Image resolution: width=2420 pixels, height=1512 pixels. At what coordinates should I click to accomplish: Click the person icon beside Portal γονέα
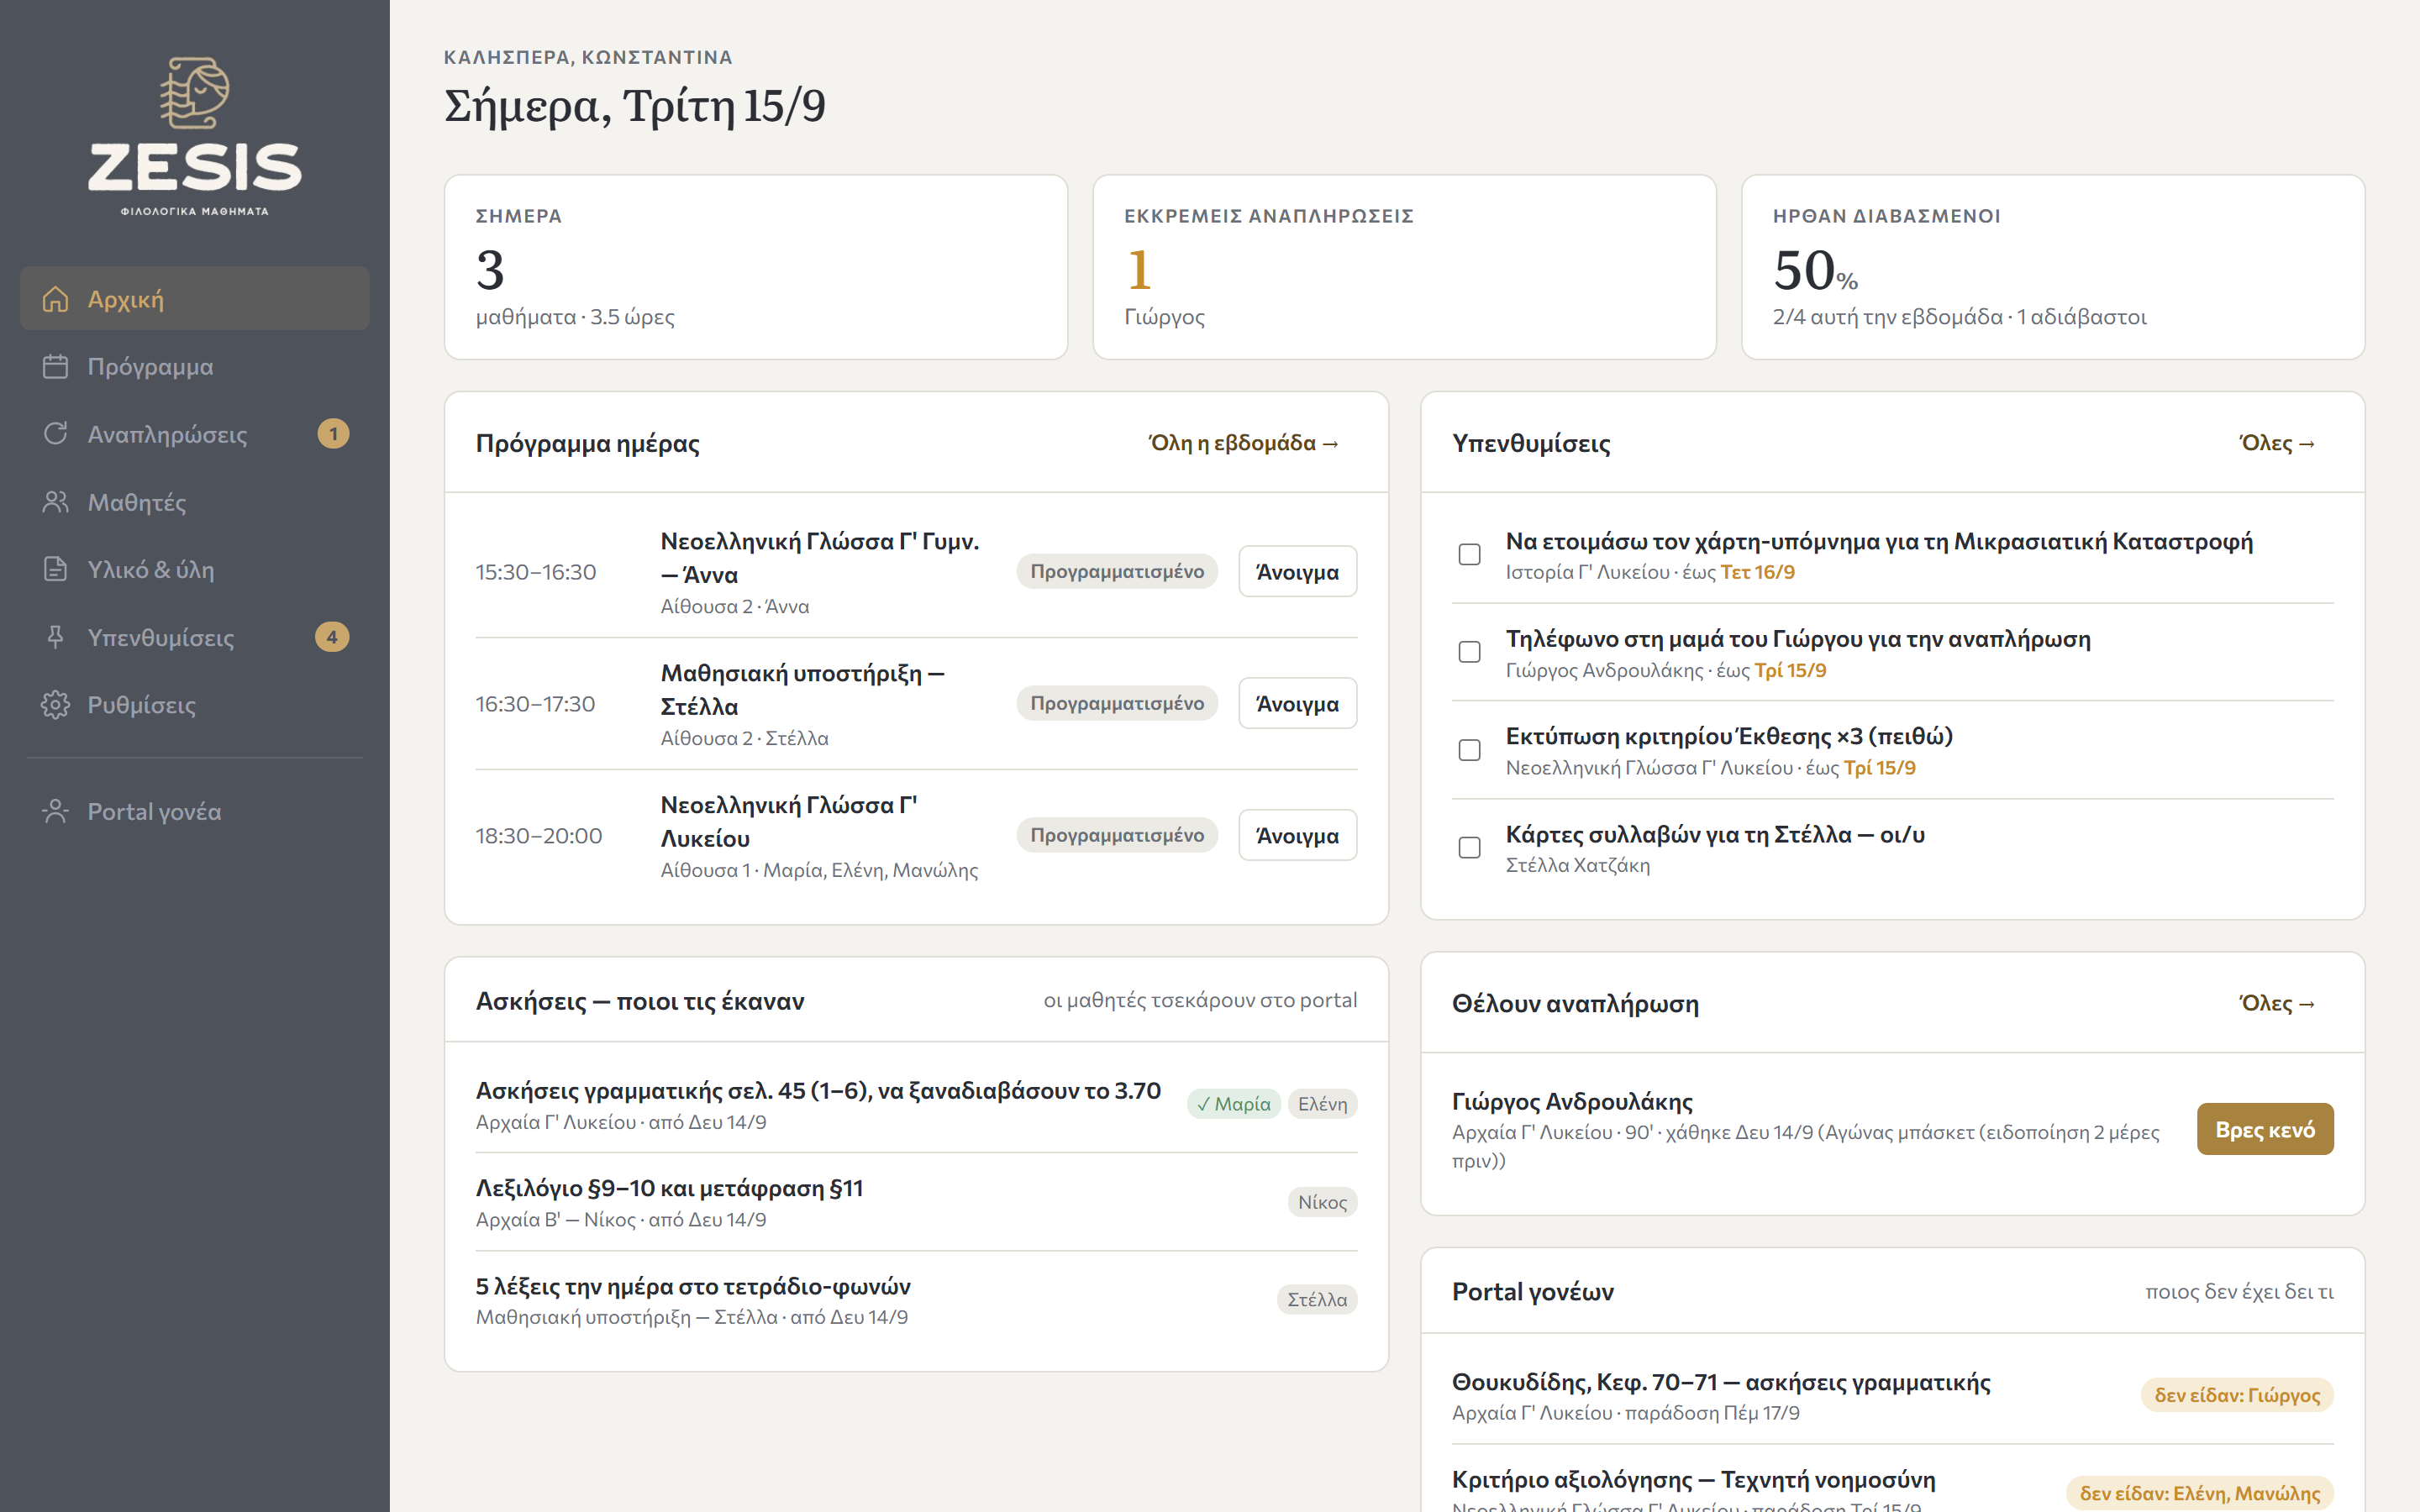56,811
